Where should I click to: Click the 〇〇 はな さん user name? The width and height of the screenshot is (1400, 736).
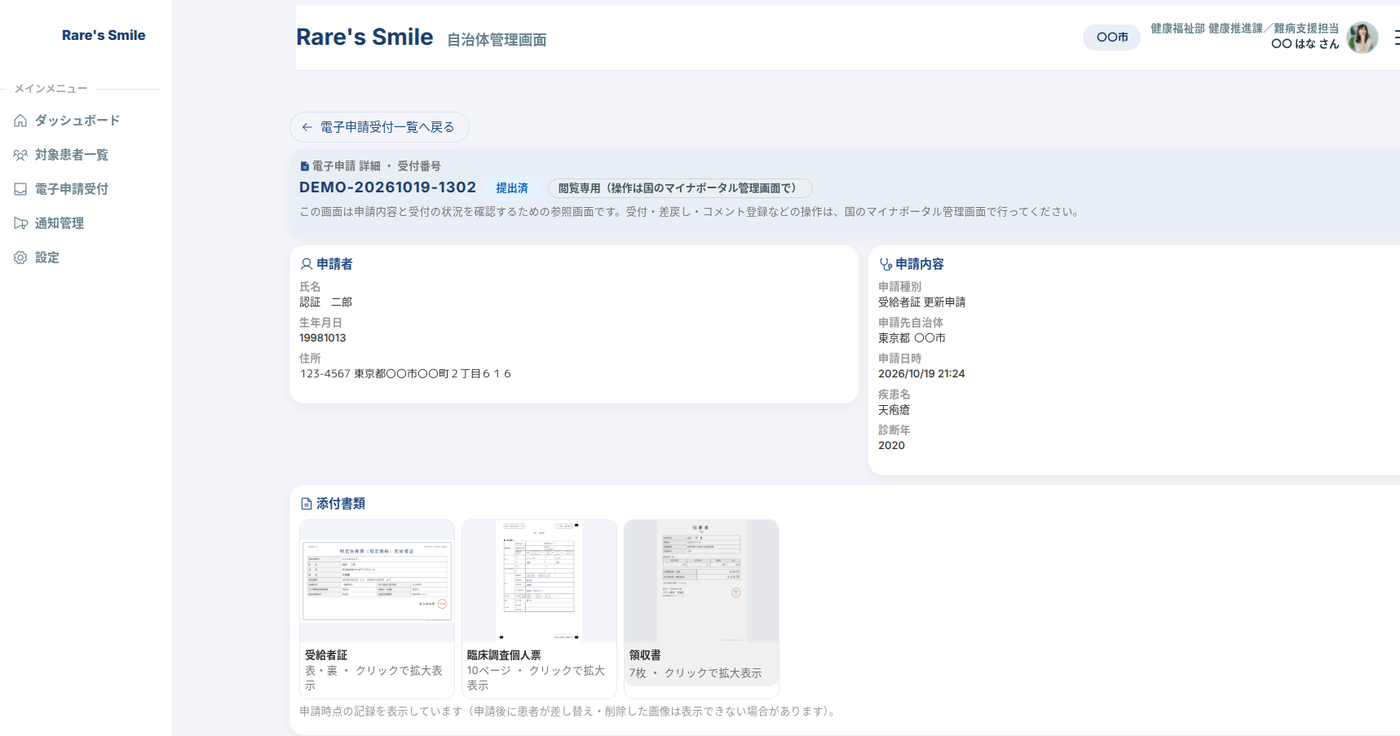click(x=1305, y=45)
